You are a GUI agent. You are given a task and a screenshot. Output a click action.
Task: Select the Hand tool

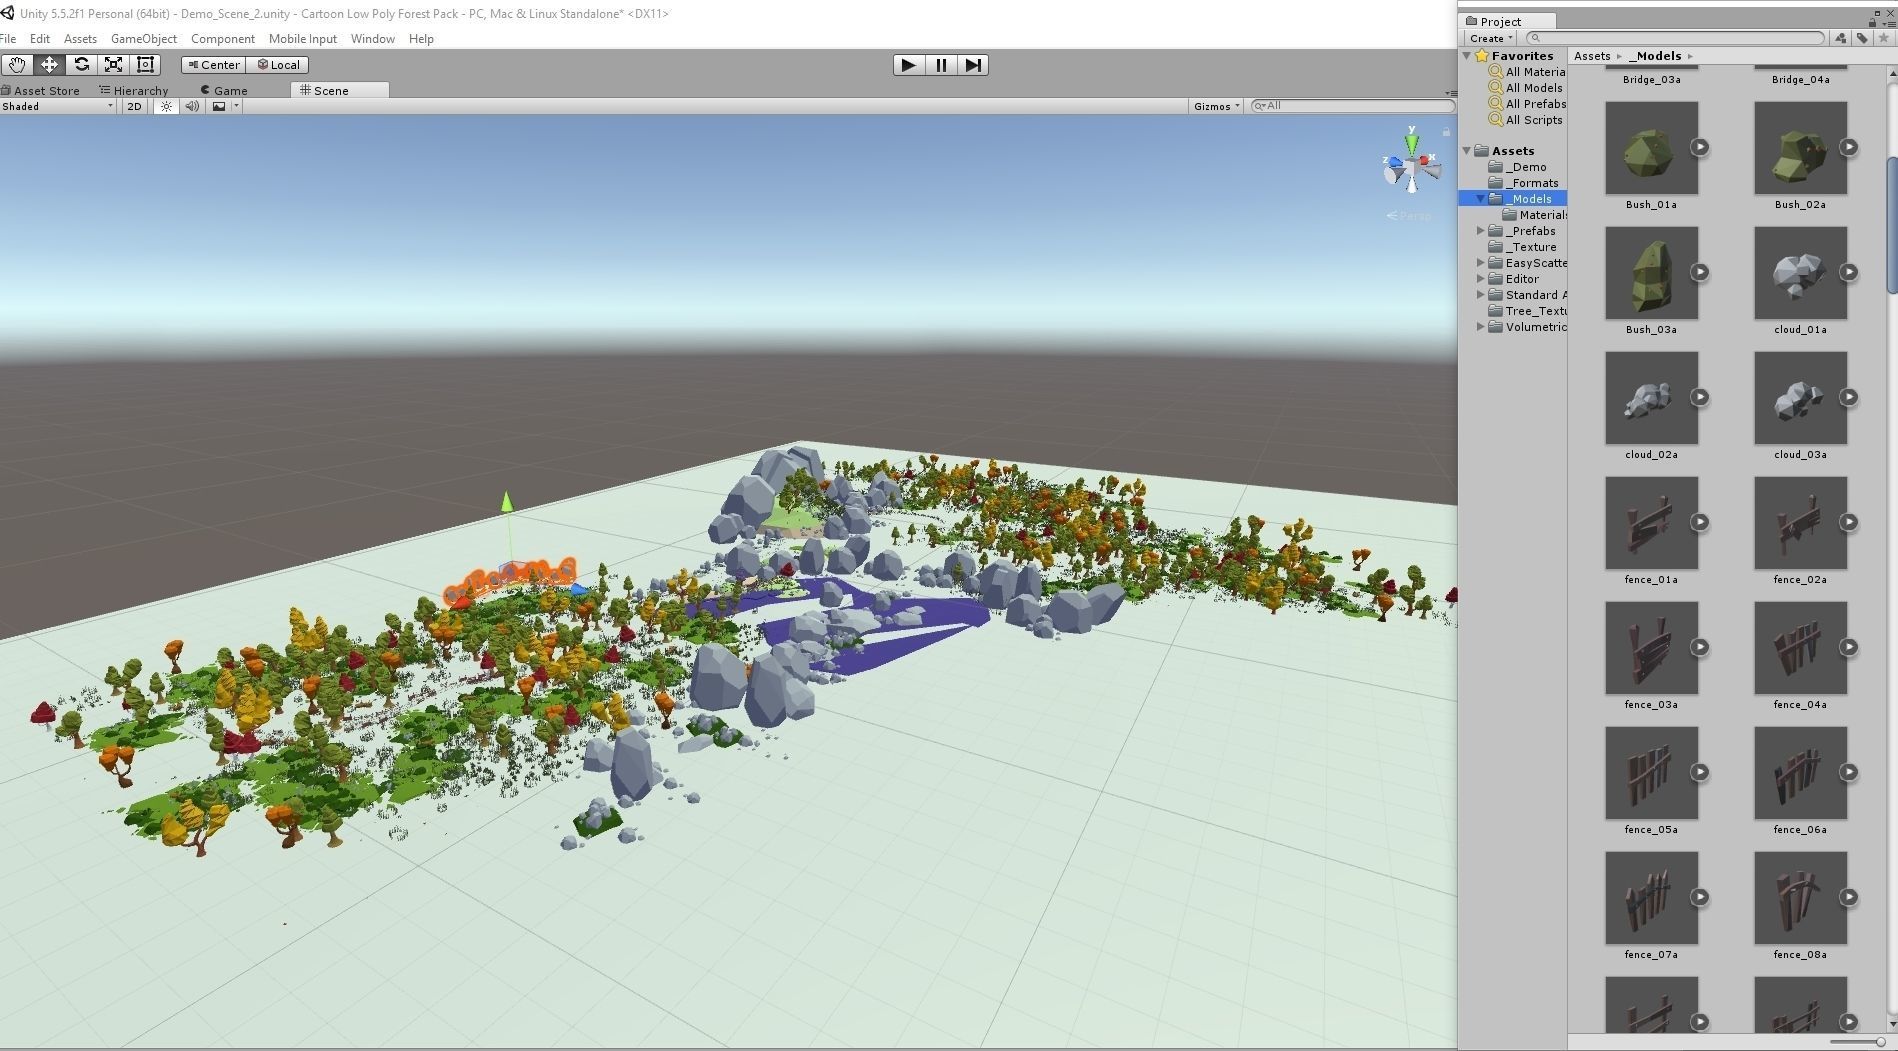(x=17, y=65)
